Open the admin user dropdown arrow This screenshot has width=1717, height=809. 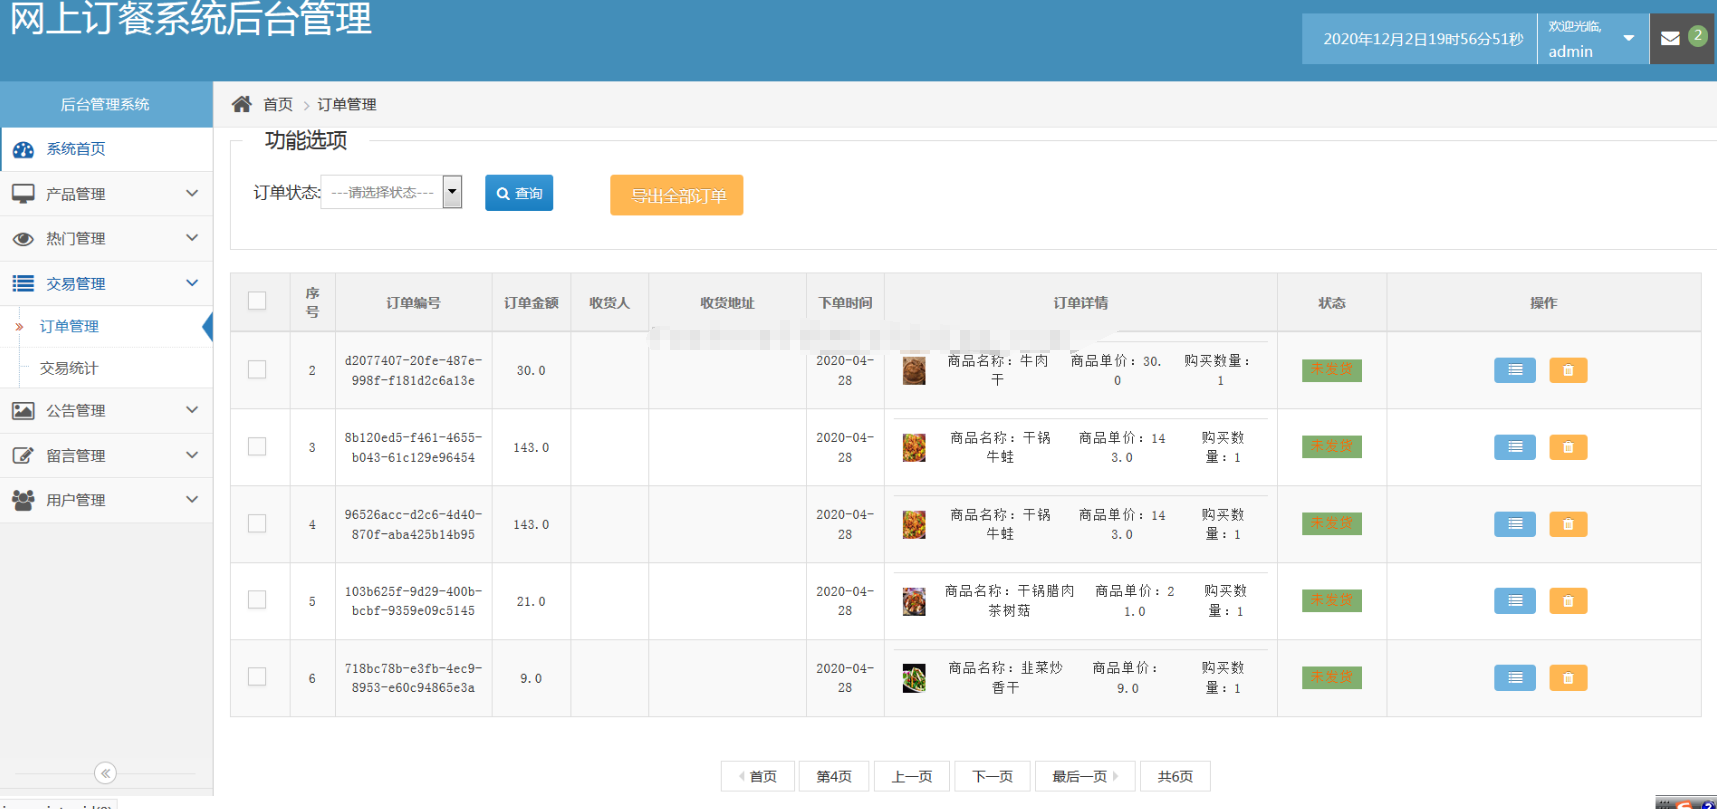click(x=1628, y=39)
